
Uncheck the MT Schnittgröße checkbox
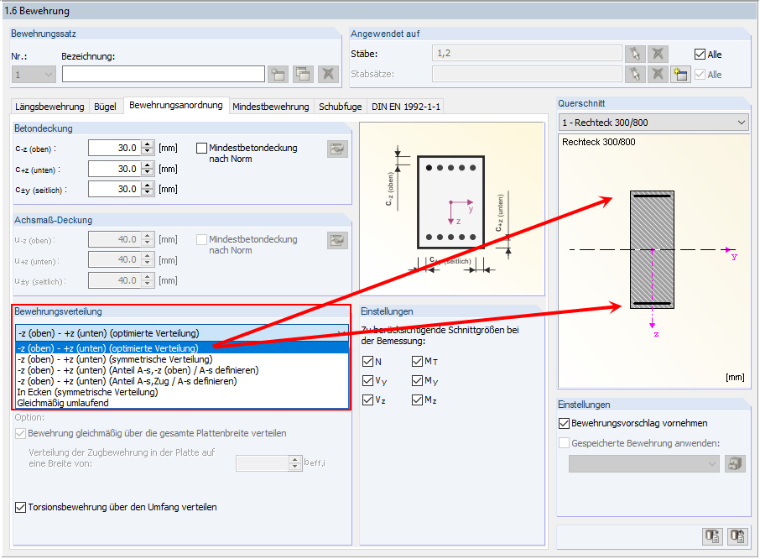(x=417, y=361)
